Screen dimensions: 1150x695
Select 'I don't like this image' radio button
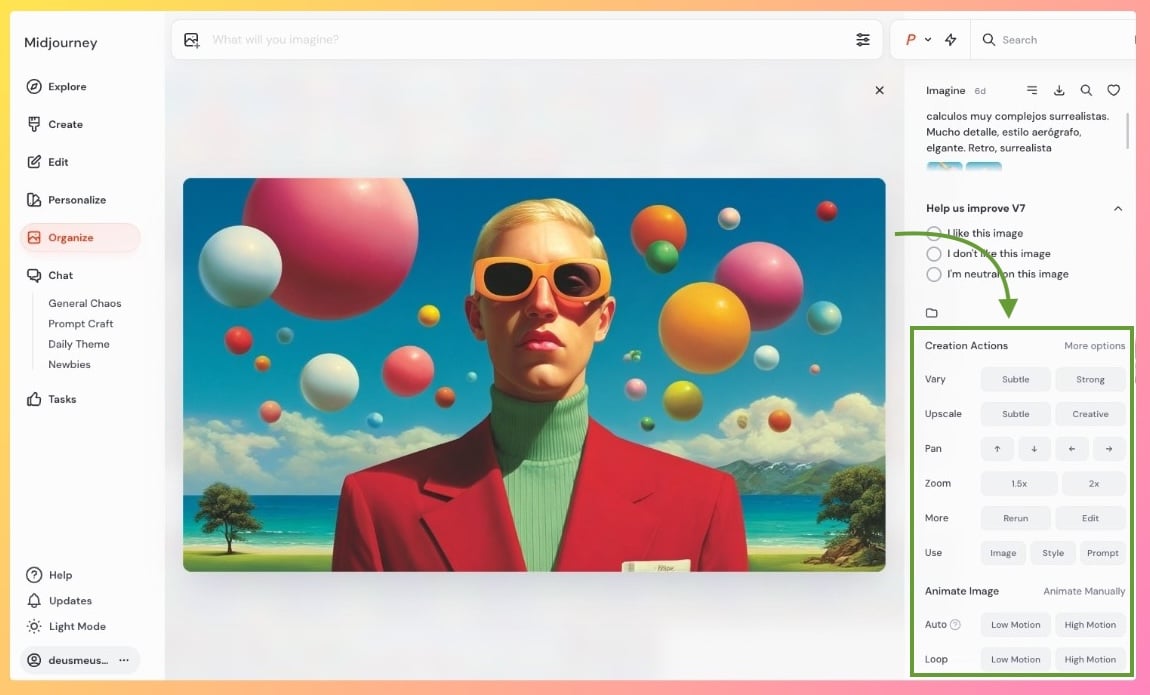click(934, 254)
